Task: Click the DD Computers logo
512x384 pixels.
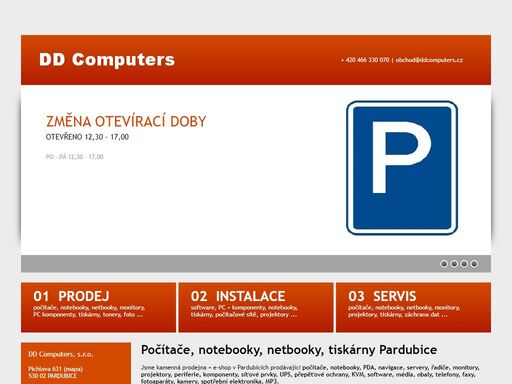Action: [x=107, y=60]
